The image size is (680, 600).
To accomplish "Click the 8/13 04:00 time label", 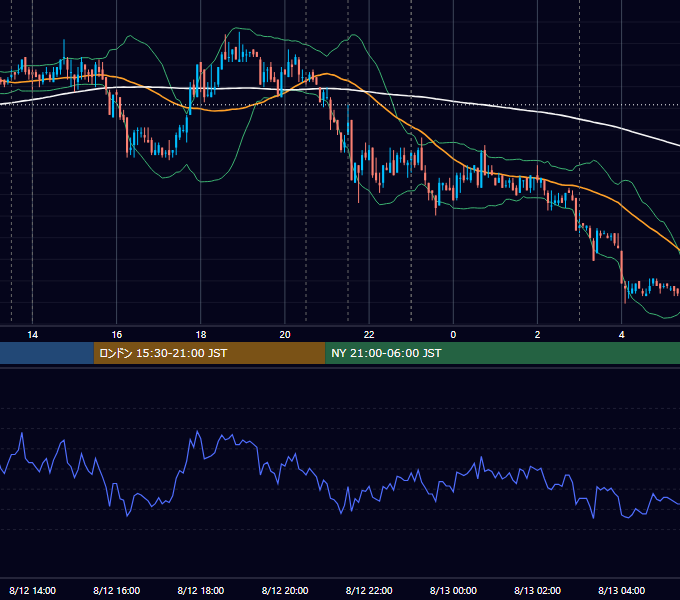I will click(x=621, y=590).
